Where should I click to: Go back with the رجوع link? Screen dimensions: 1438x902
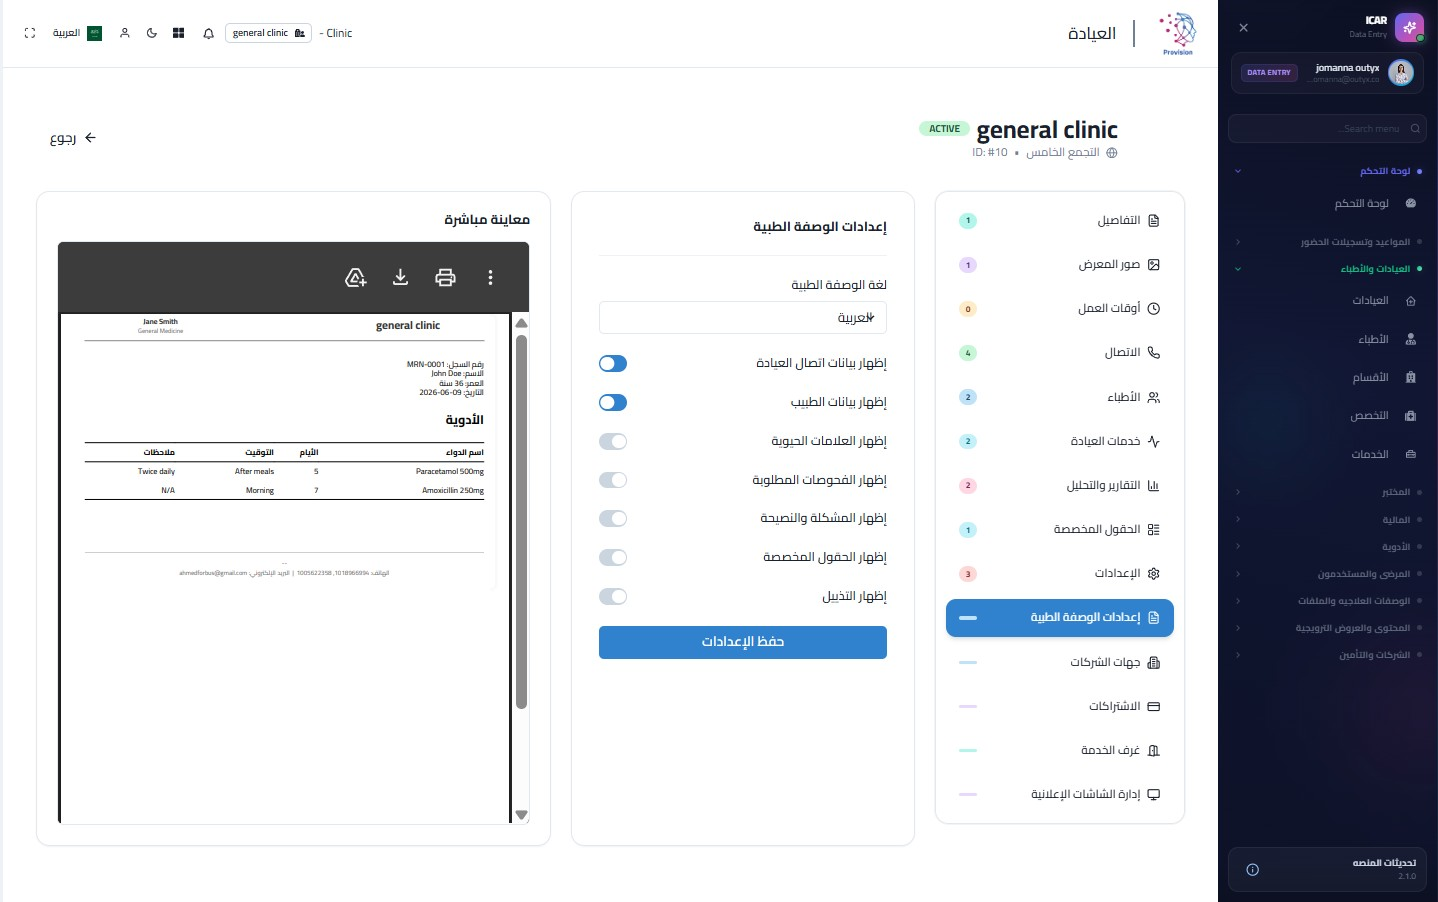click(x=73, y=138)
